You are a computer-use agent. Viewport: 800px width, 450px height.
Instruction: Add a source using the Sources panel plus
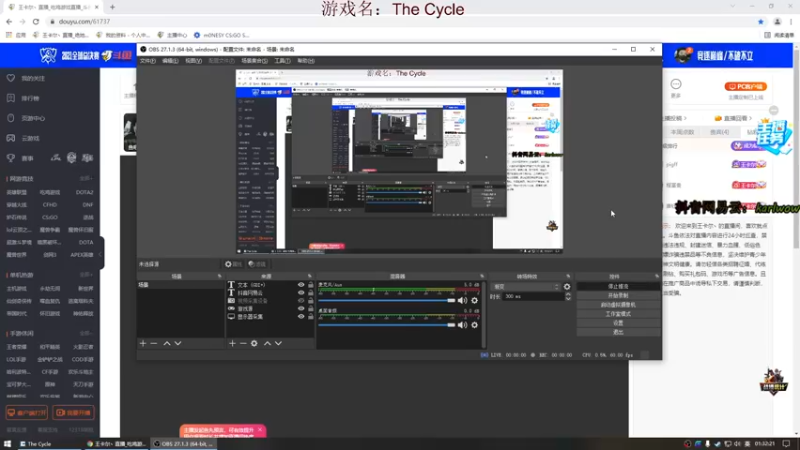[232, 343]
